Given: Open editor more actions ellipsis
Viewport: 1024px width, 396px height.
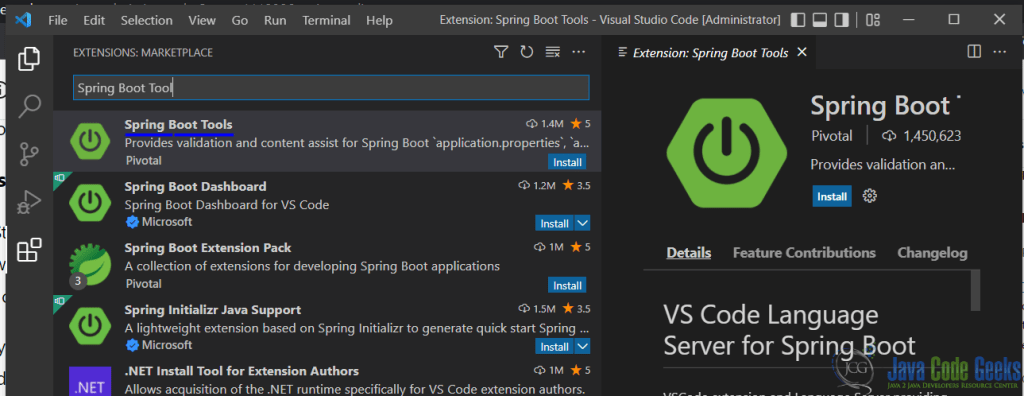Looking at the screenshot, I should click(1000, 52).
